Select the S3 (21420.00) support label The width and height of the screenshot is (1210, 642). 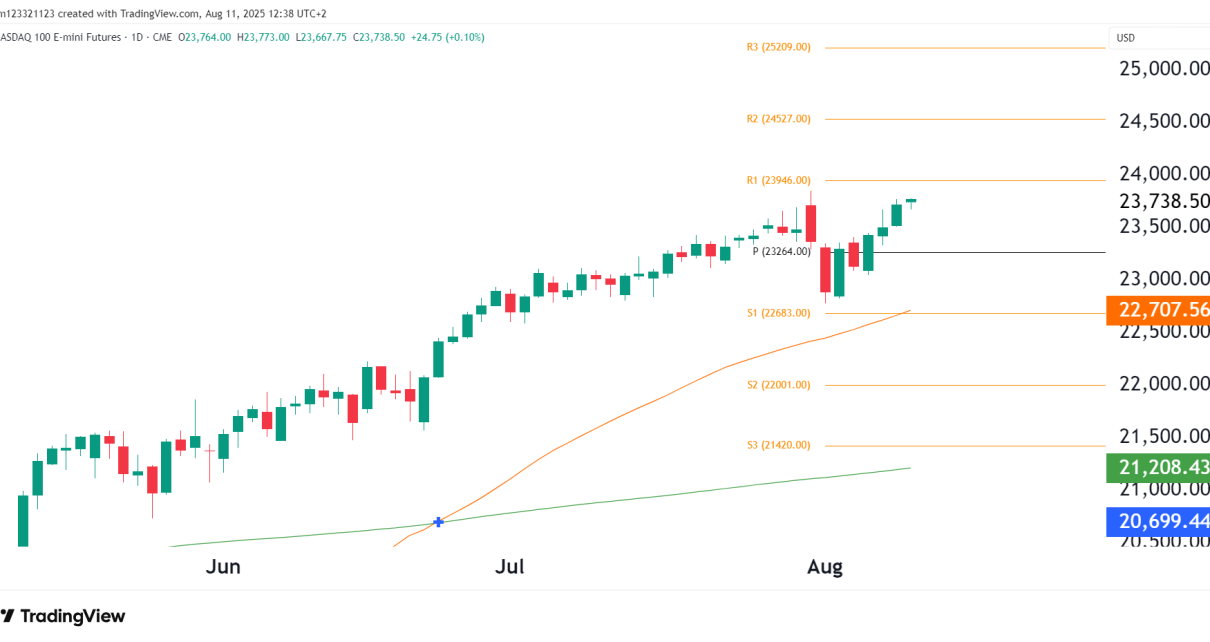[x=778, y=446]
